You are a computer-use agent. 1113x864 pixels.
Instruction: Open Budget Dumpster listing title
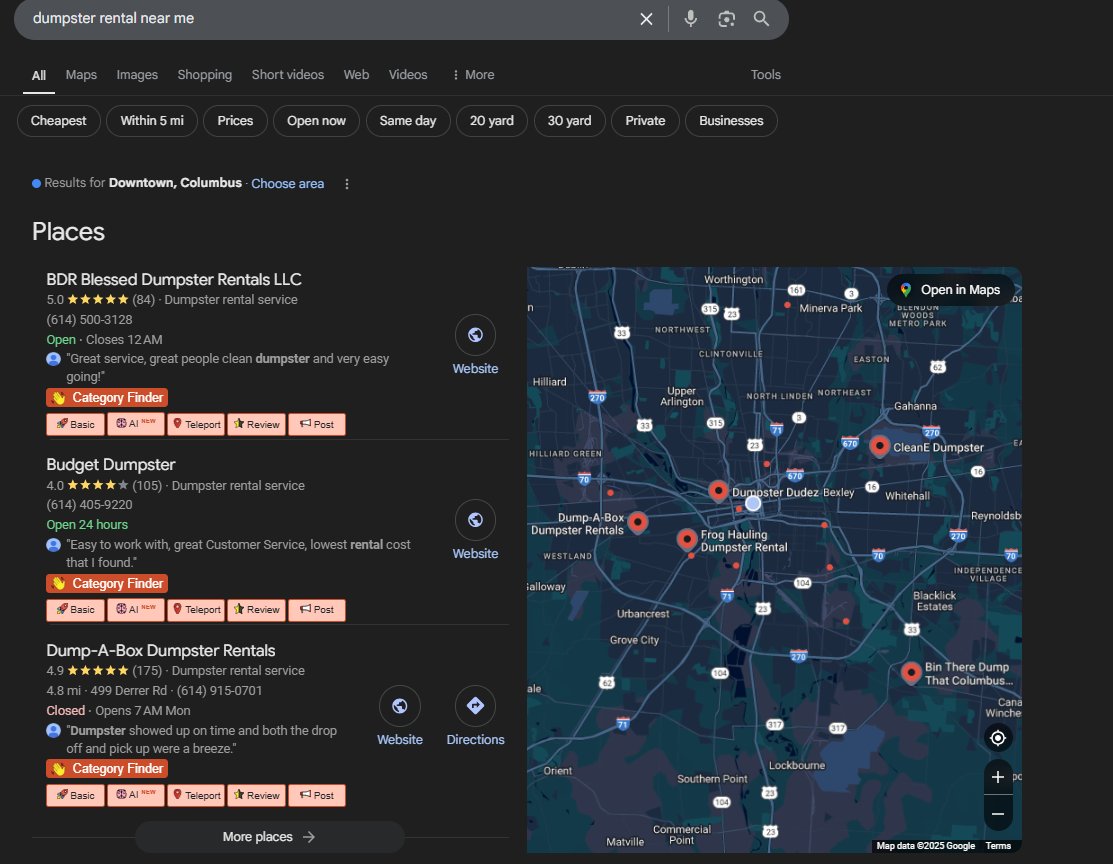coord(111,465)
